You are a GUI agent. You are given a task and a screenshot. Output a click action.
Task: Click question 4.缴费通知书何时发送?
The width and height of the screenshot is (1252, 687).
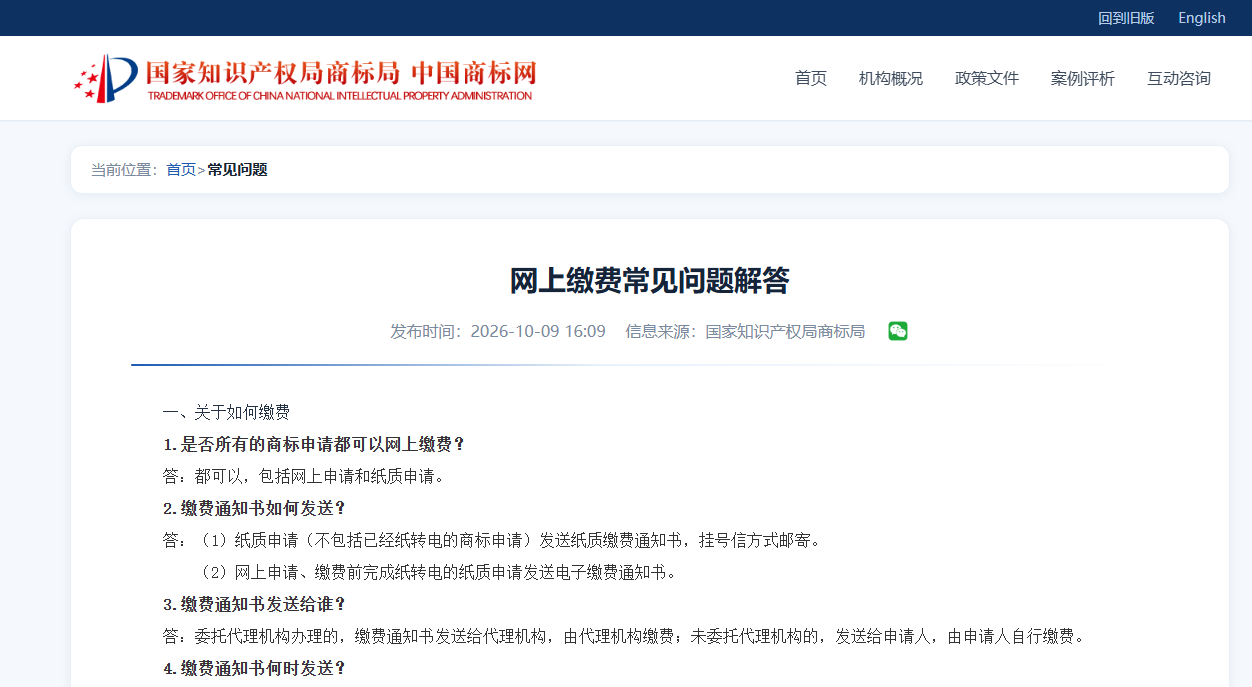pyautogui.click(x=254, y=668)
